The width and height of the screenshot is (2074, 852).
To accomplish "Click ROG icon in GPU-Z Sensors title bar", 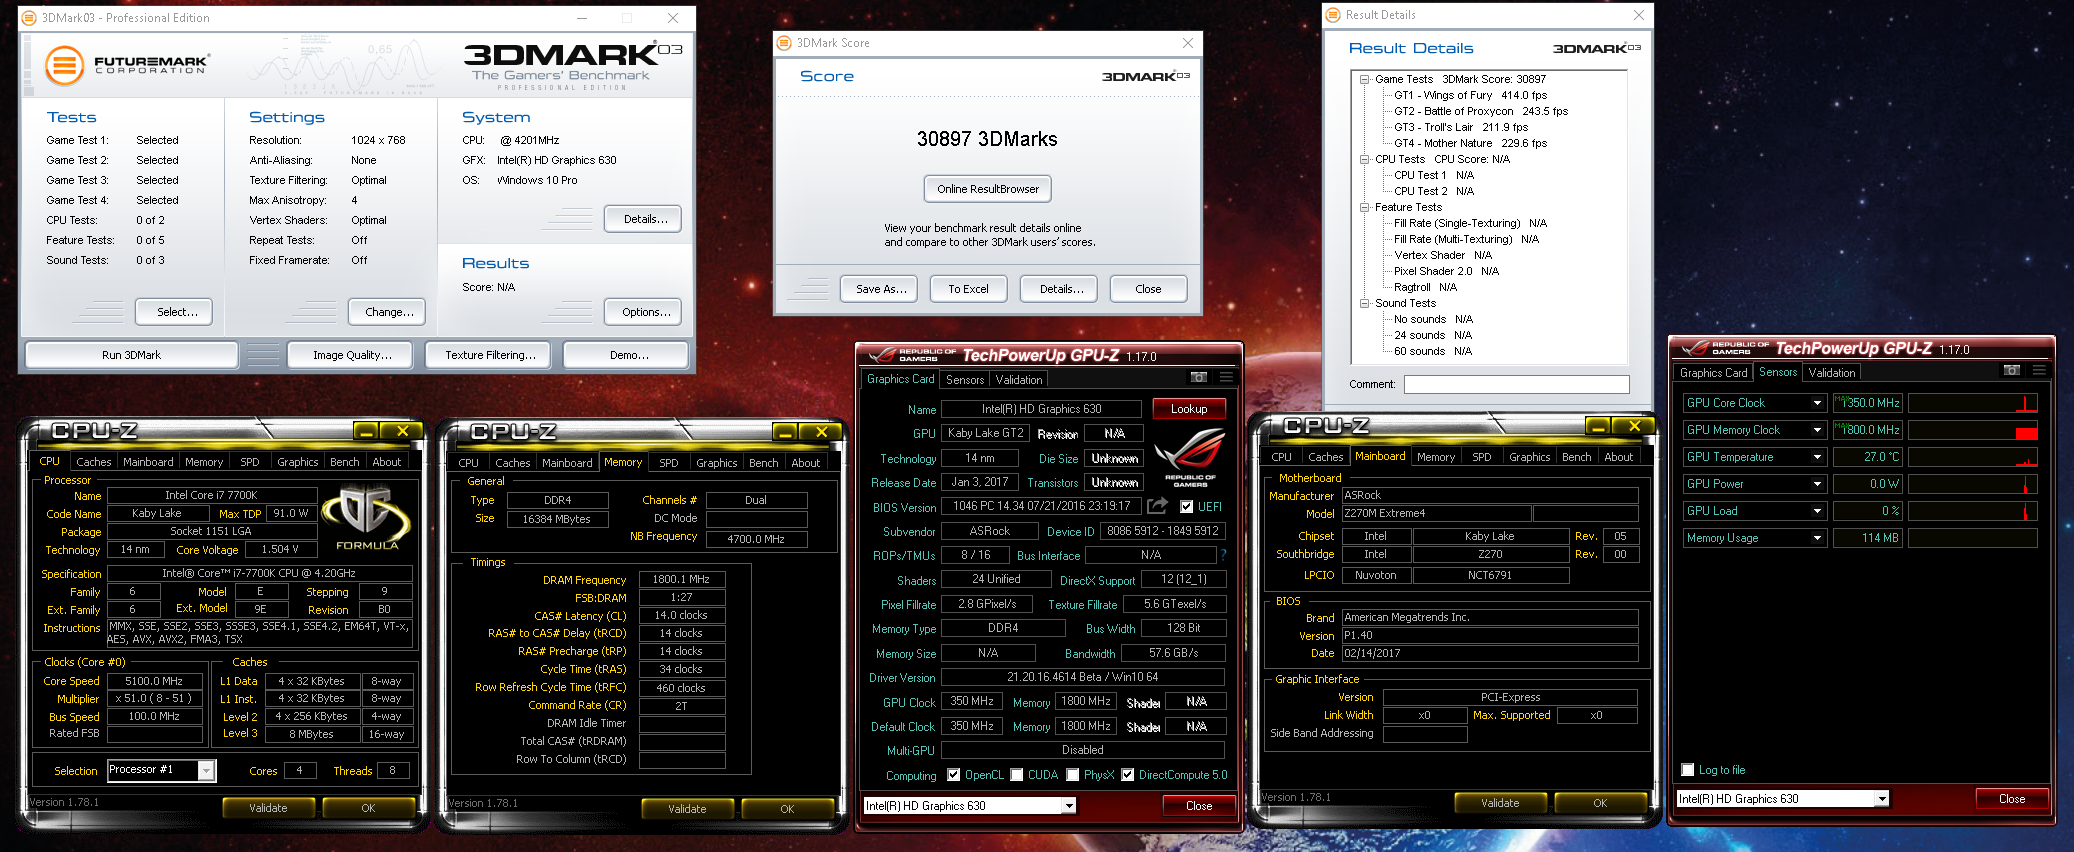I will pos(1696,349).
